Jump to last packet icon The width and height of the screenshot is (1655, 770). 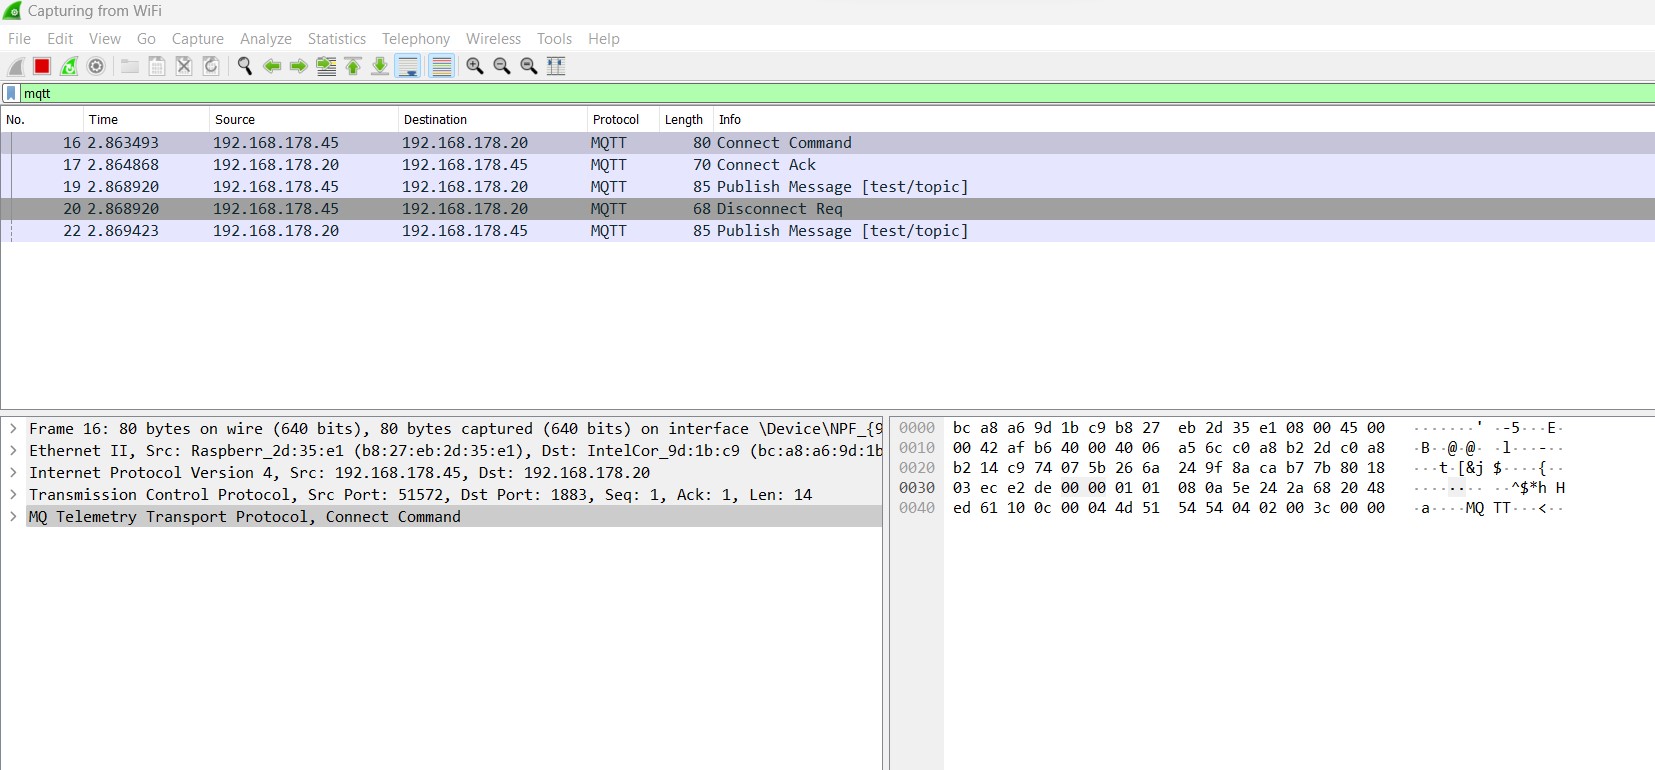[380, 66]
